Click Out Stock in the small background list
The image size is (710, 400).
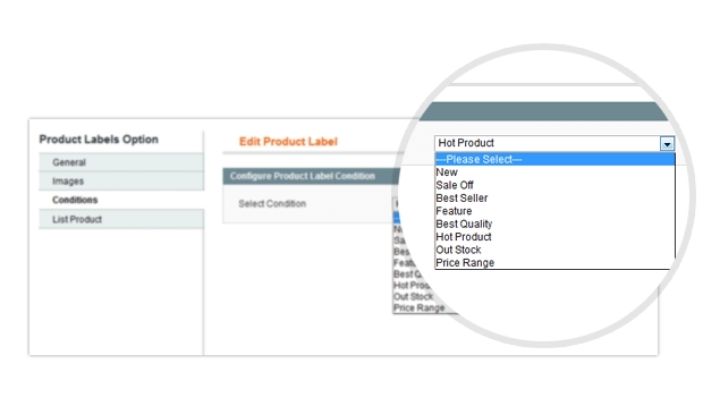[413, 297]
